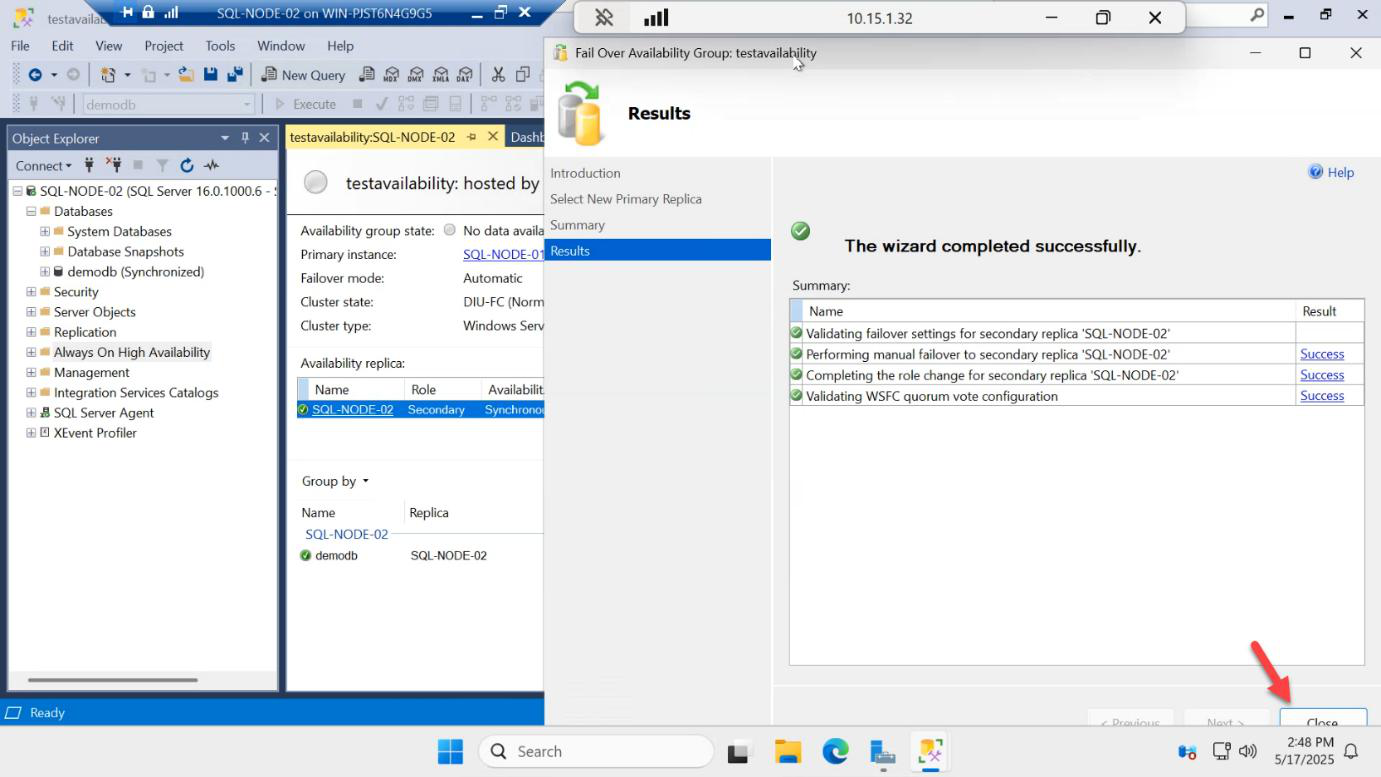1381x777 pixels.
Task: Click the Cut scissors icon
Action: coord(498,75)
